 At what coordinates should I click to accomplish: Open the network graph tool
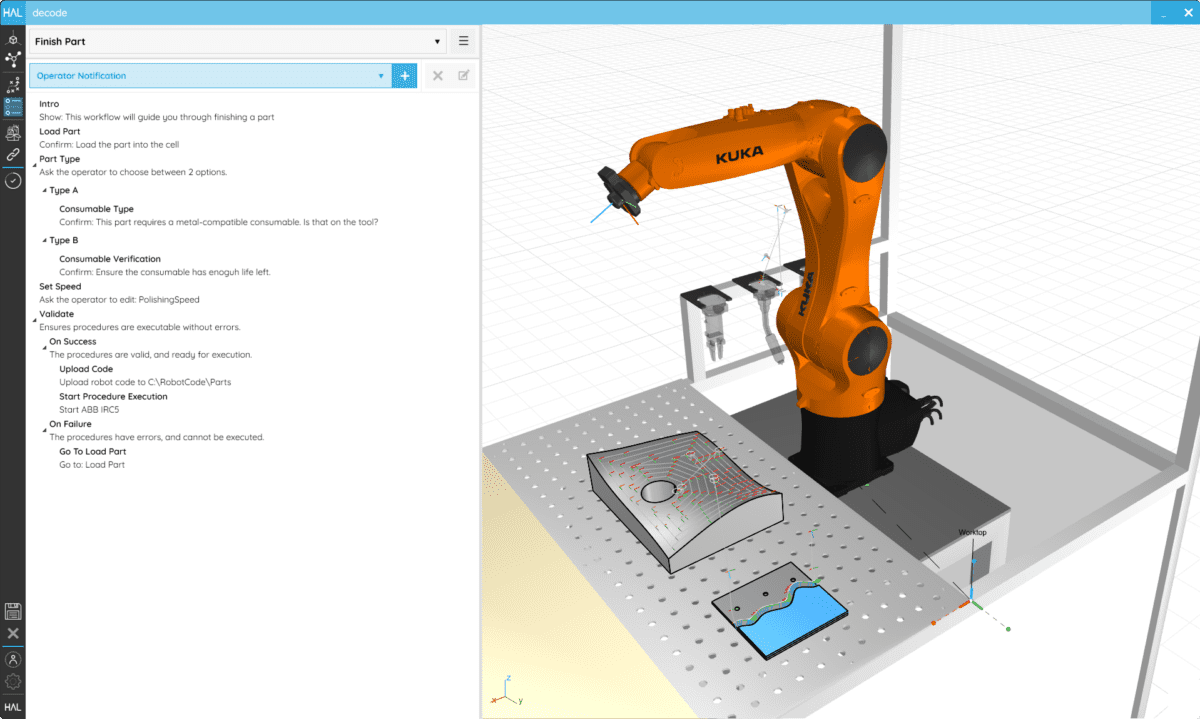[x=13, y=60]
